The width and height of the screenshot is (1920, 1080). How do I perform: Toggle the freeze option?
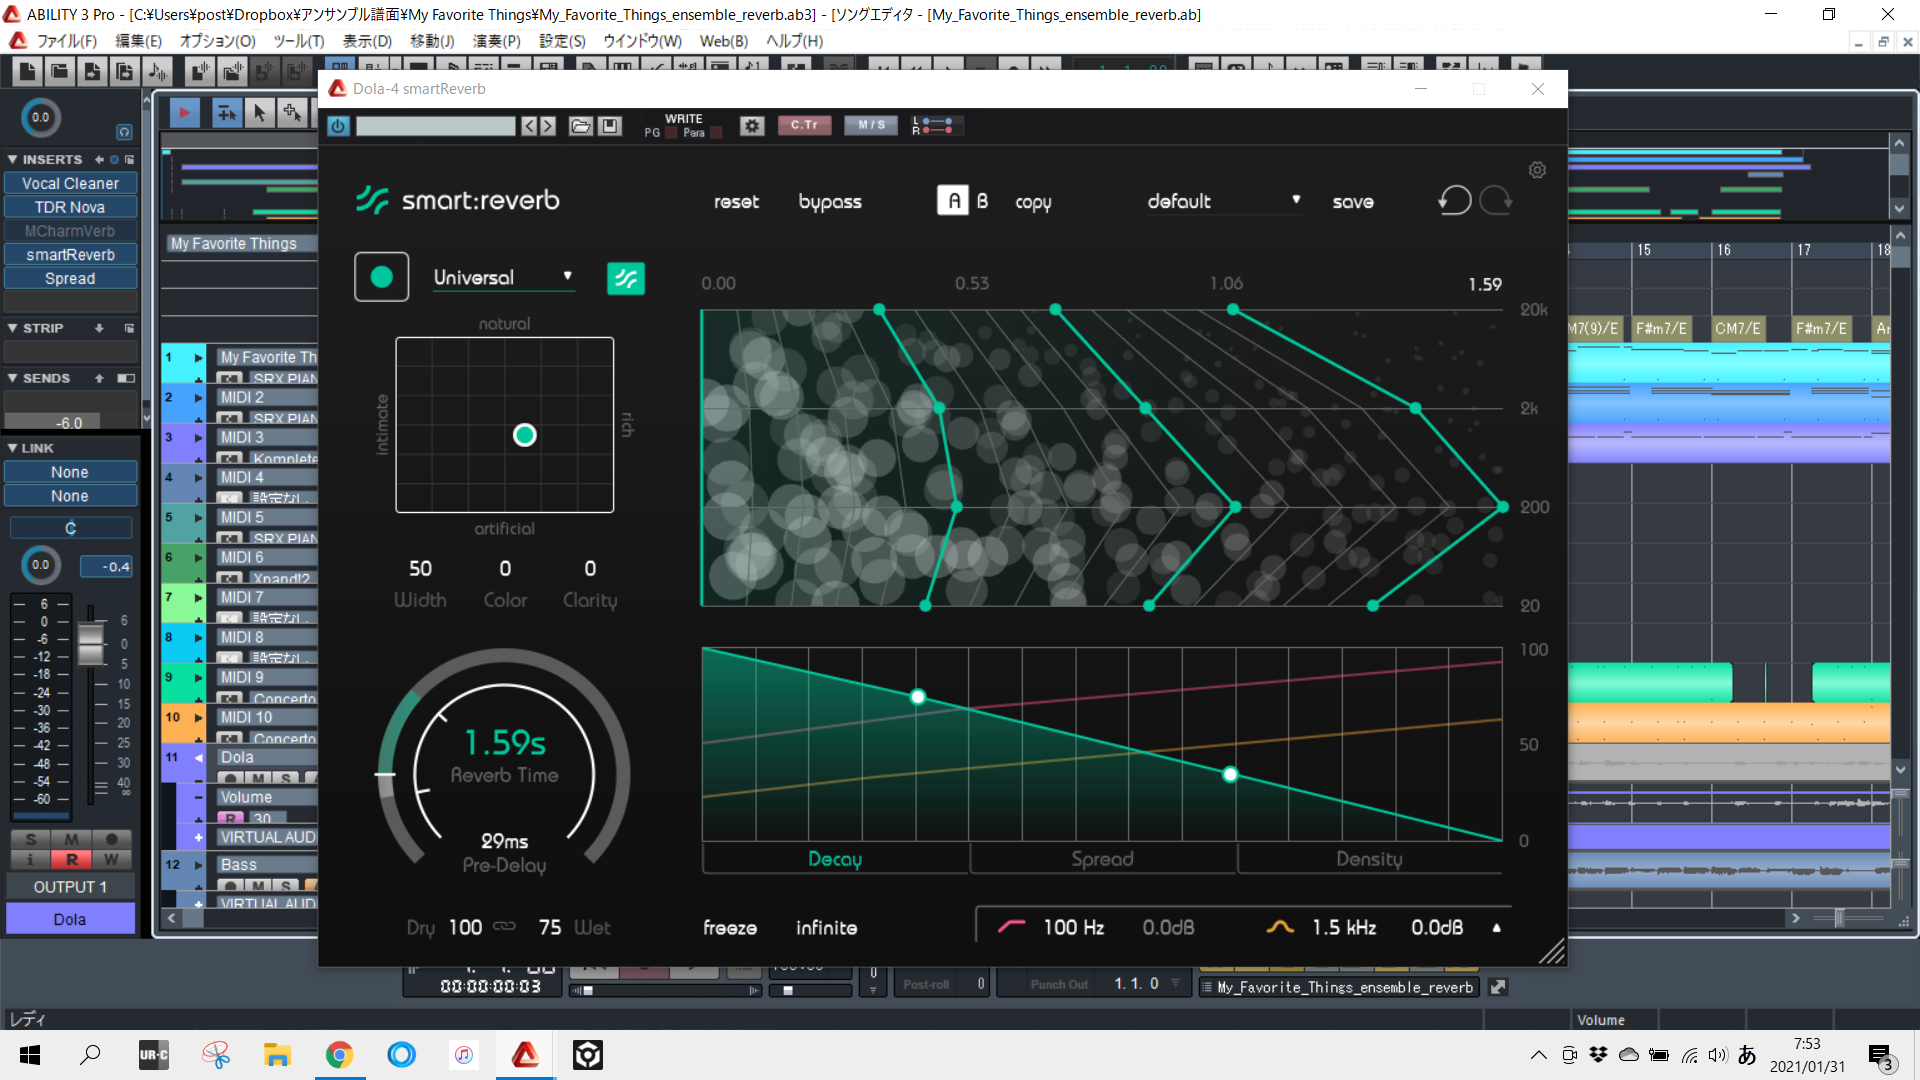tap(730, 928)
